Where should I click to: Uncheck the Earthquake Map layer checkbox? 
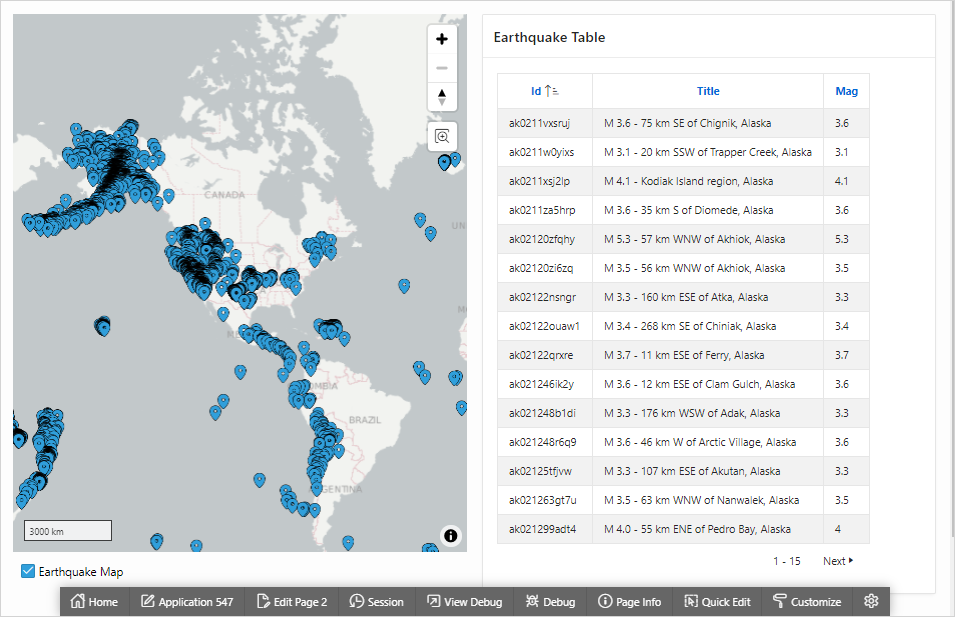click(28, 571)
